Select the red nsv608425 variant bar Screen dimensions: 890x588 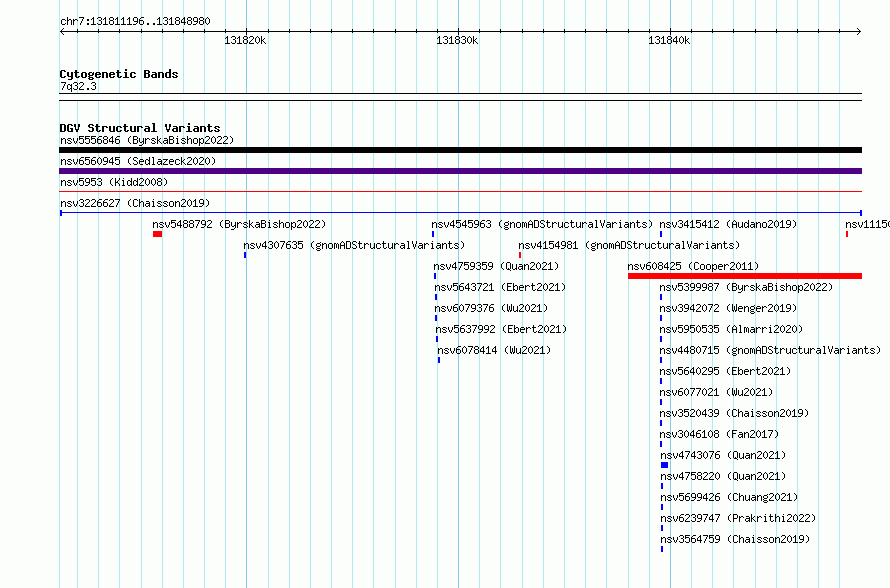[745, 276]
